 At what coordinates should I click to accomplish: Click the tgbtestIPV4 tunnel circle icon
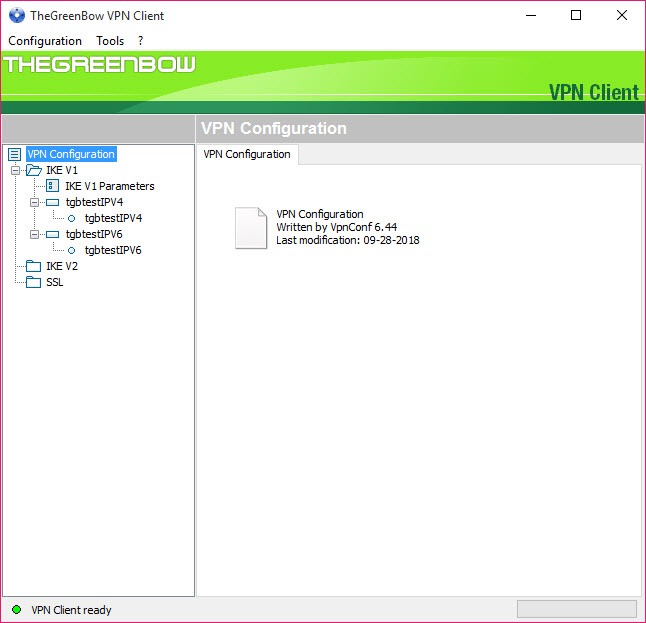click(x=71, y=218)
